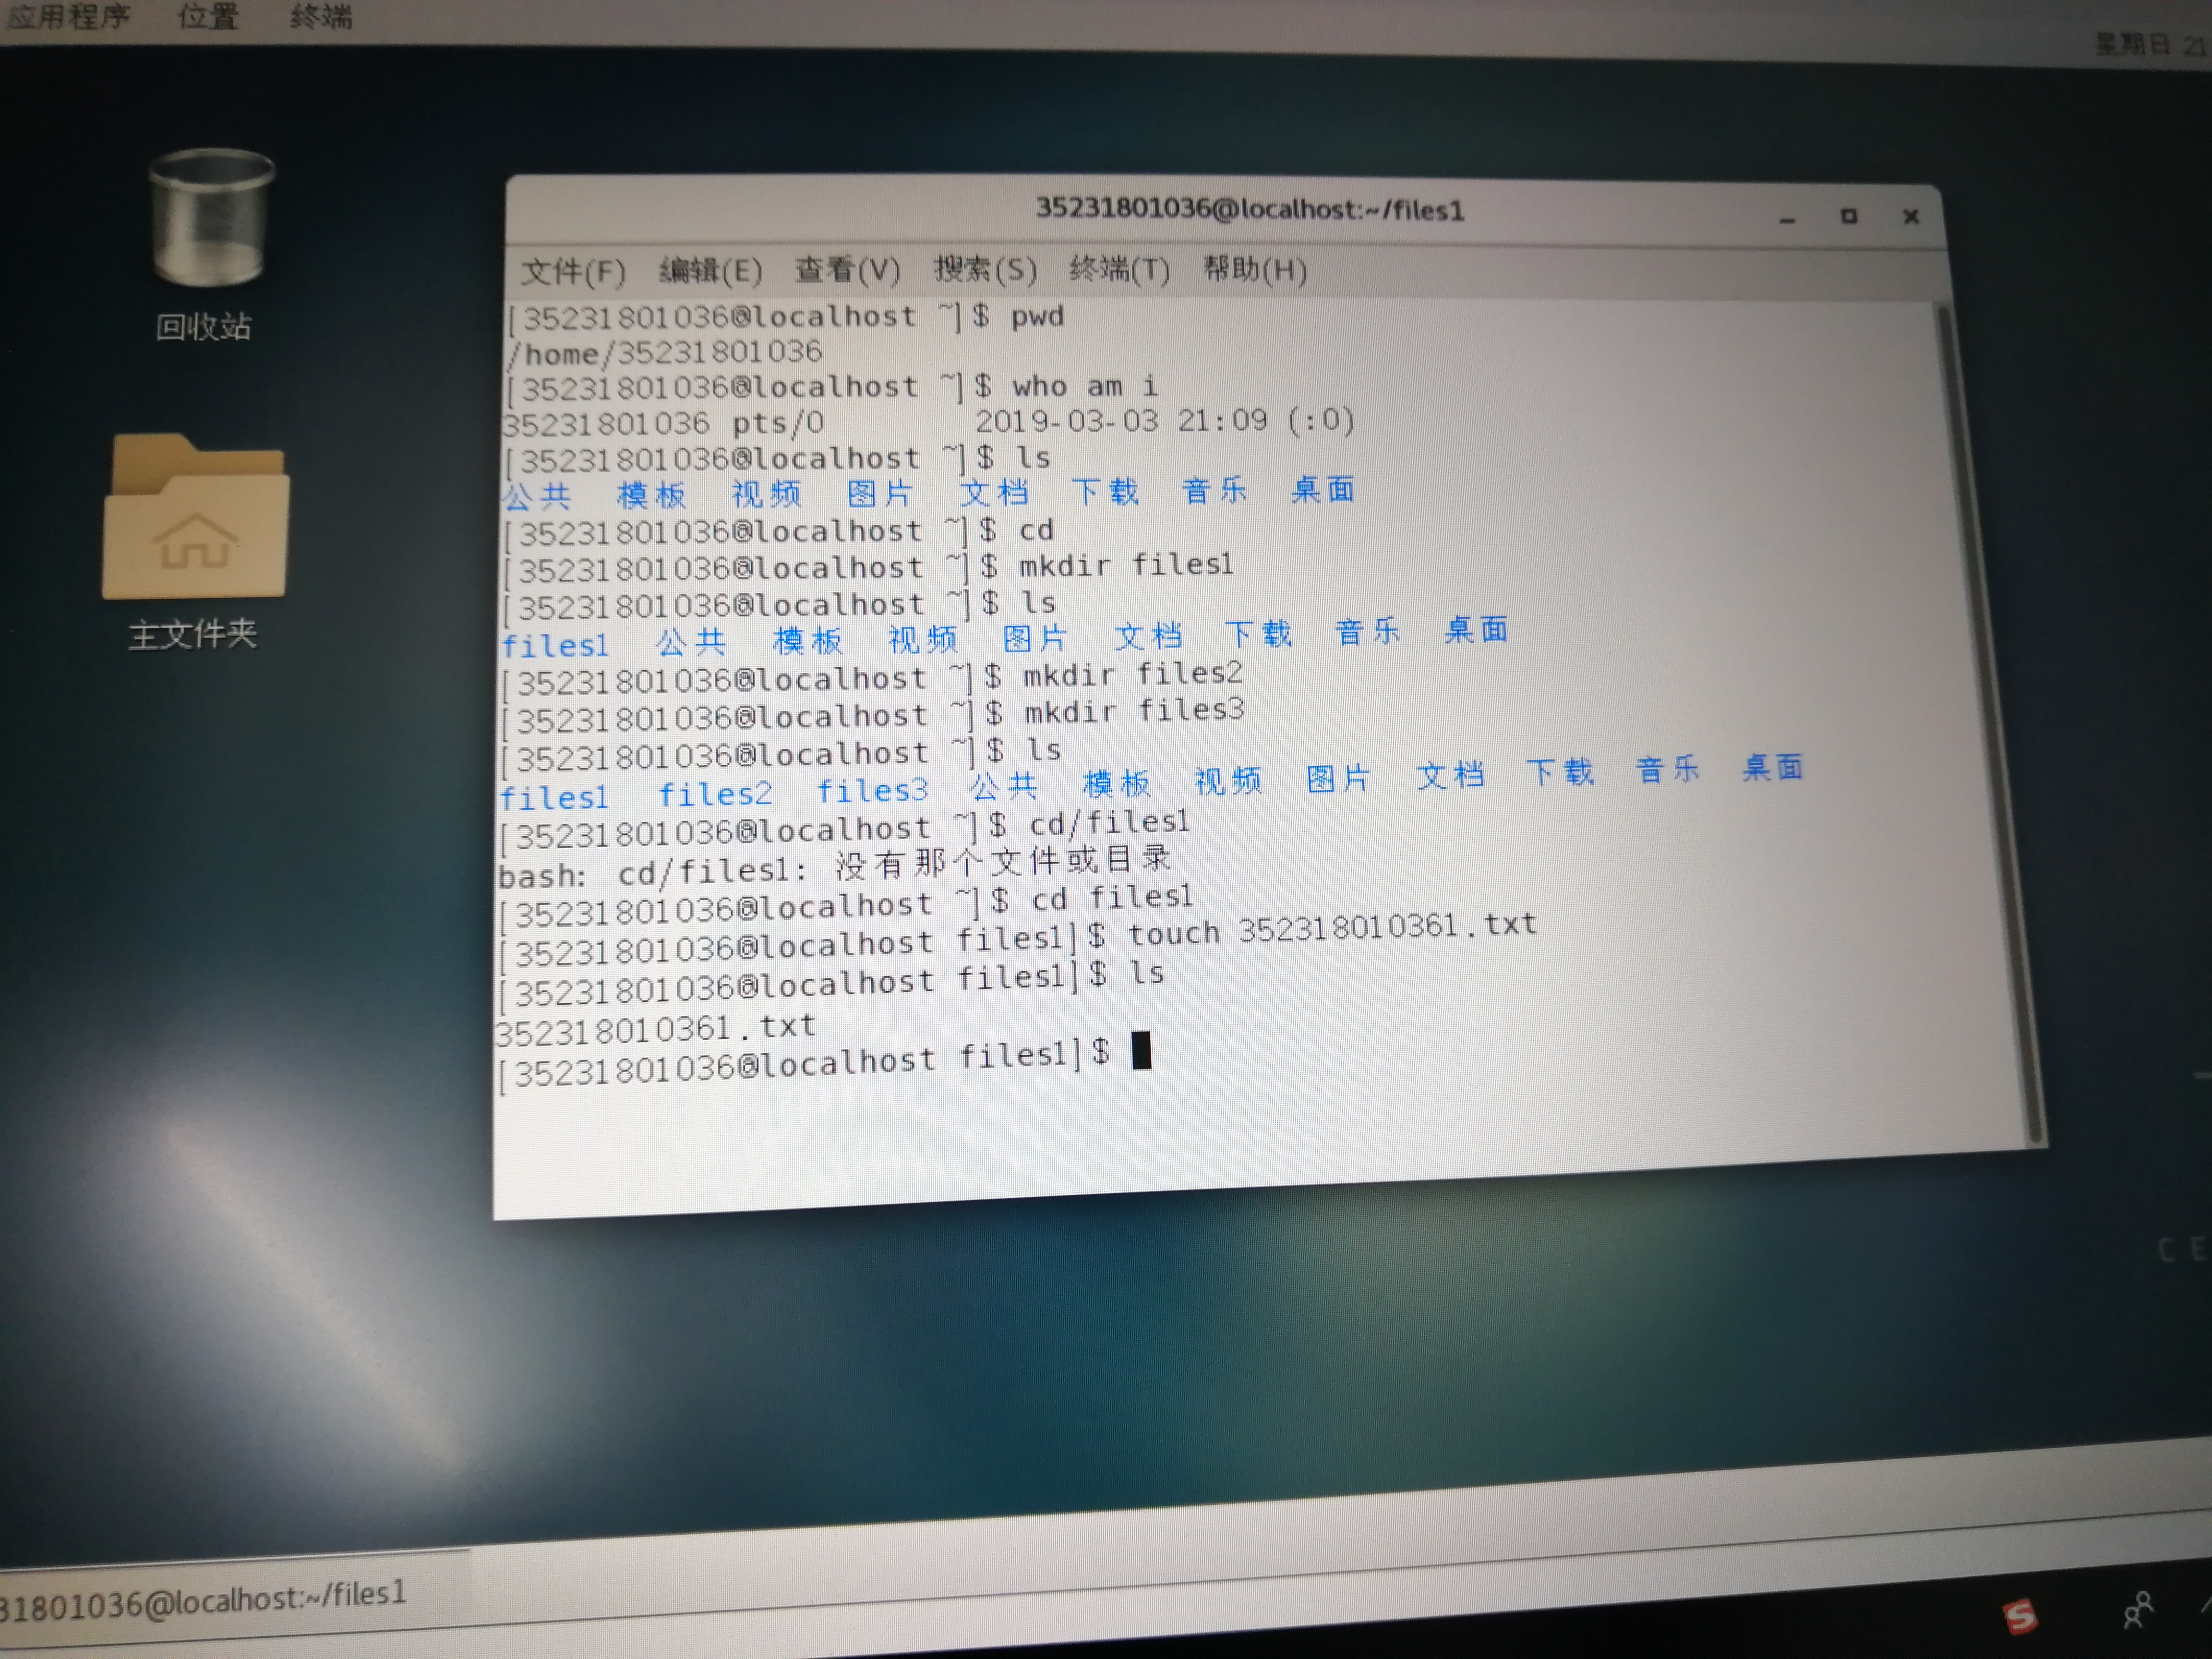Close the terminal window
2212x1659 pixels.
coord(1911,216)
